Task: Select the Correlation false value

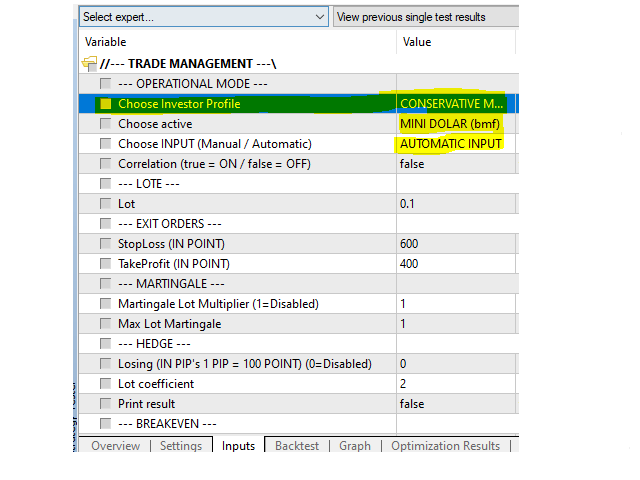Action: (x=456, y=164)
